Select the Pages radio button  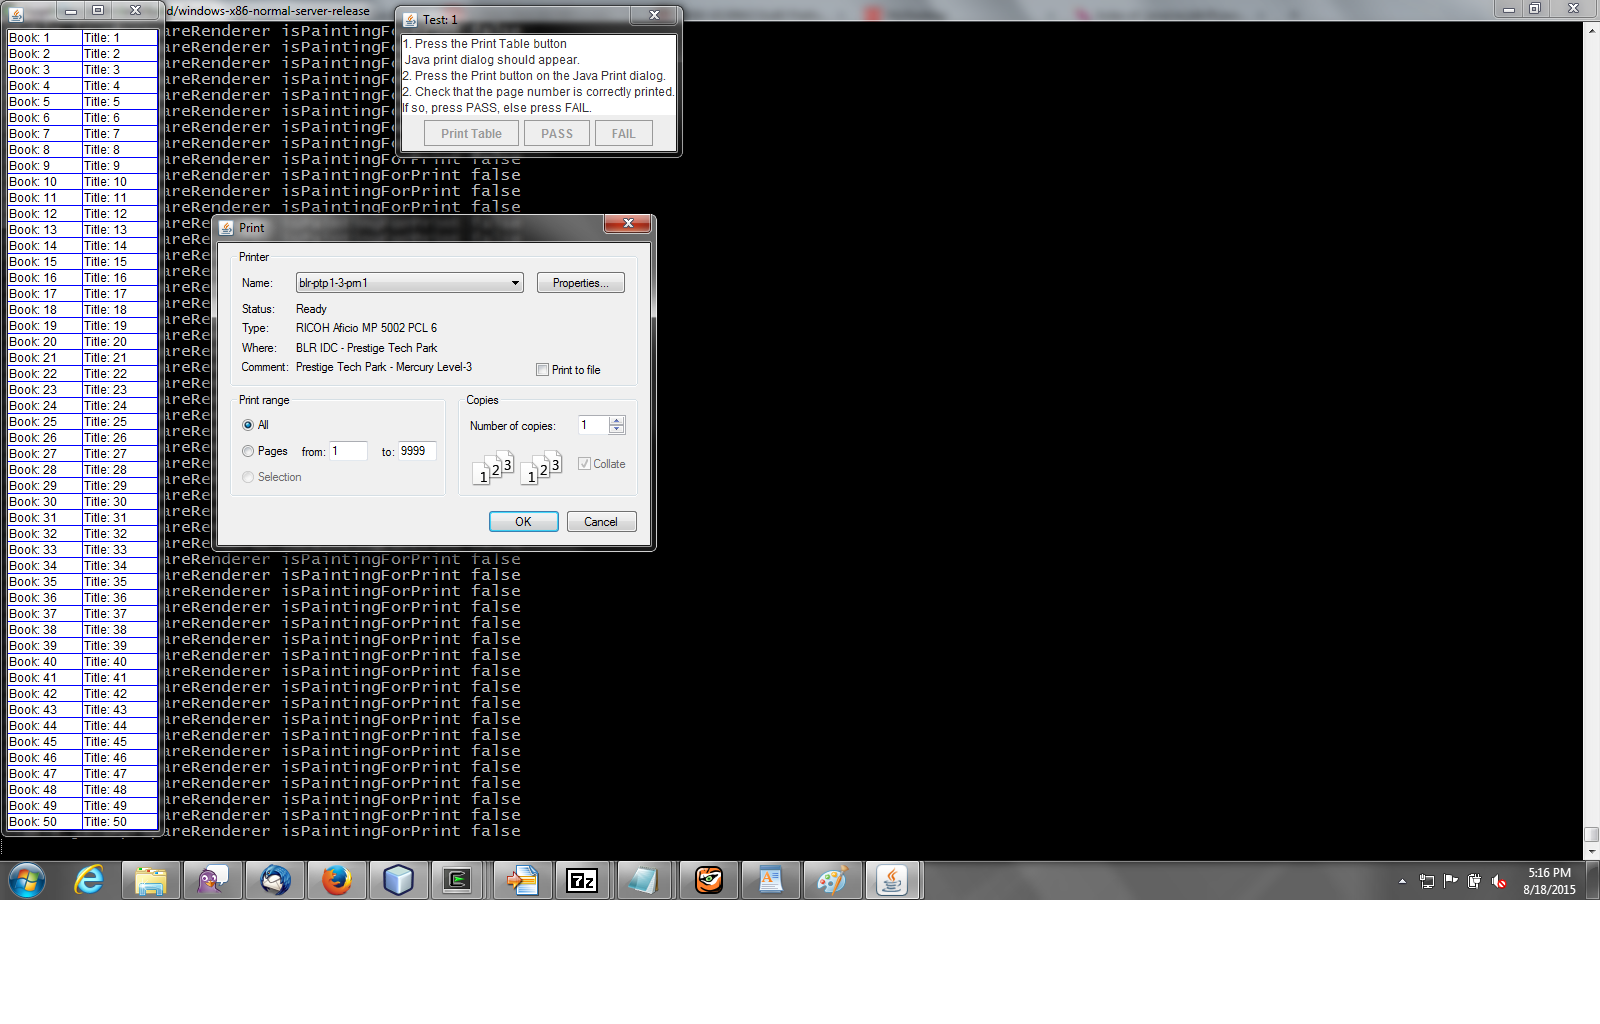click(x=248, y=451)
